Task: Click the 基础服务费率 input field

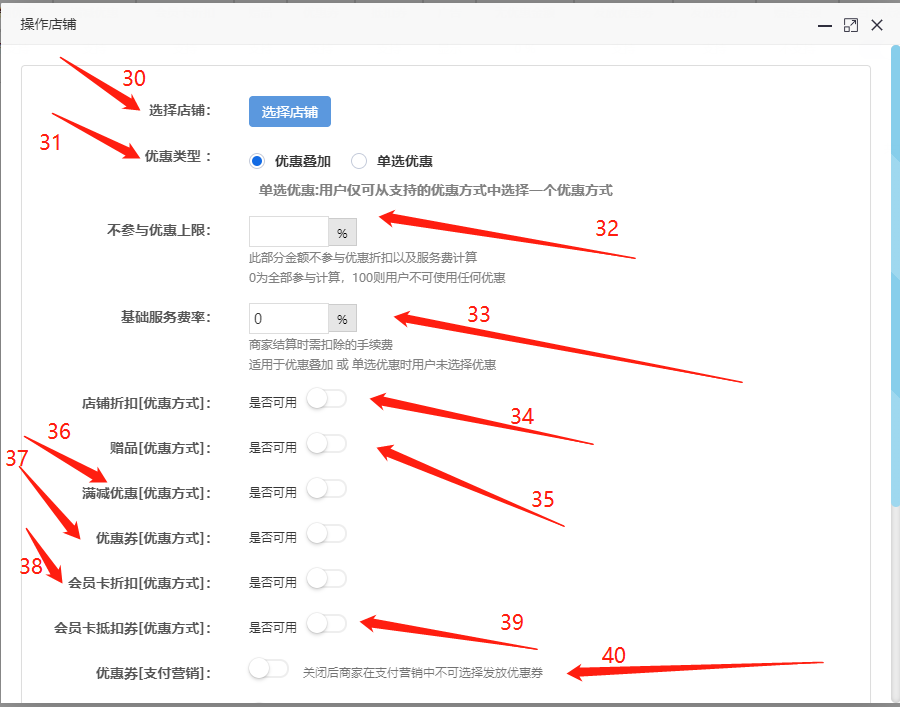Action: click(288, 319)
